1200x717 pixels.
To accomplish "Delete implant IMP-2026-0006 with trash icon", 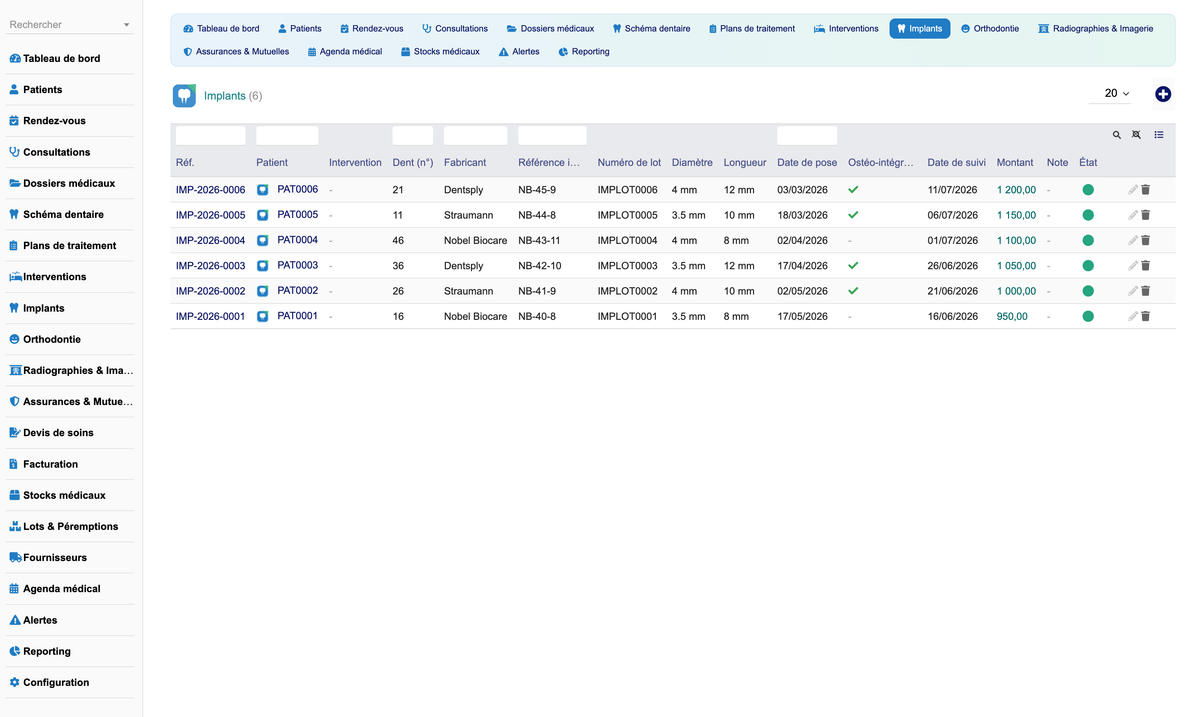I will (1146, 190).
